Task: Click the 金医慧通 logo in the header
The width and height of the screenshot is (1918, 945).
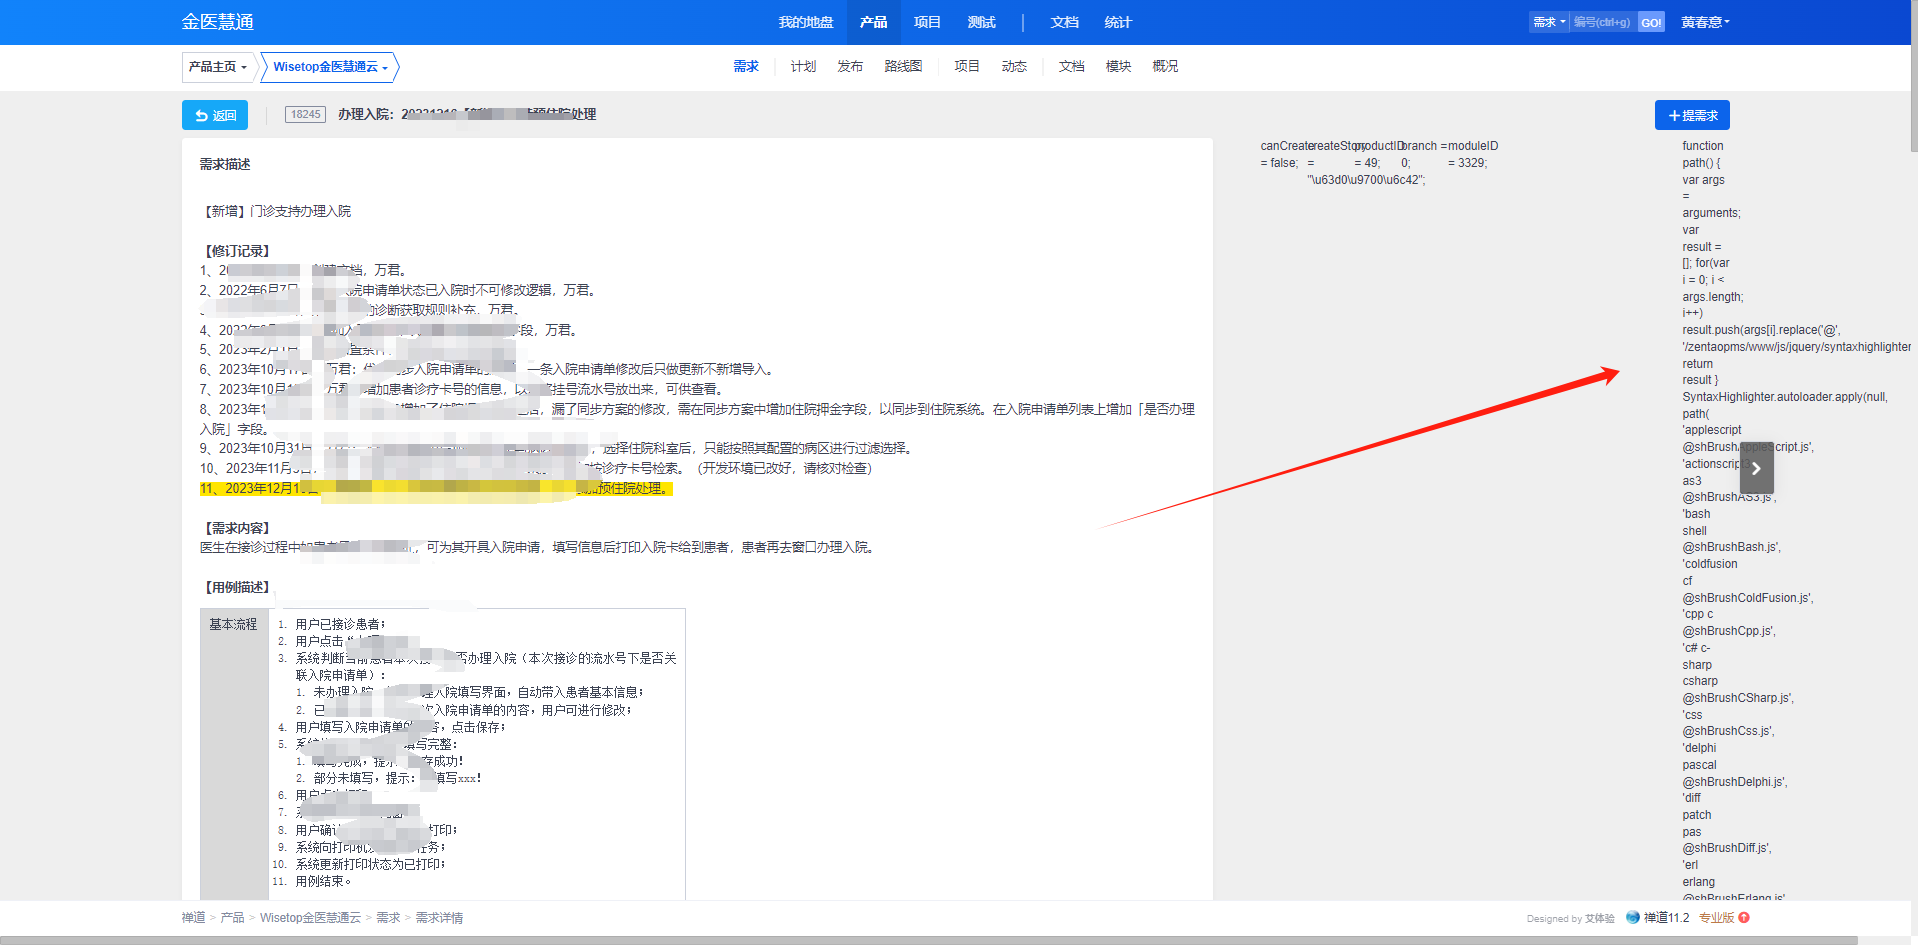Action: tap(217, 22)
